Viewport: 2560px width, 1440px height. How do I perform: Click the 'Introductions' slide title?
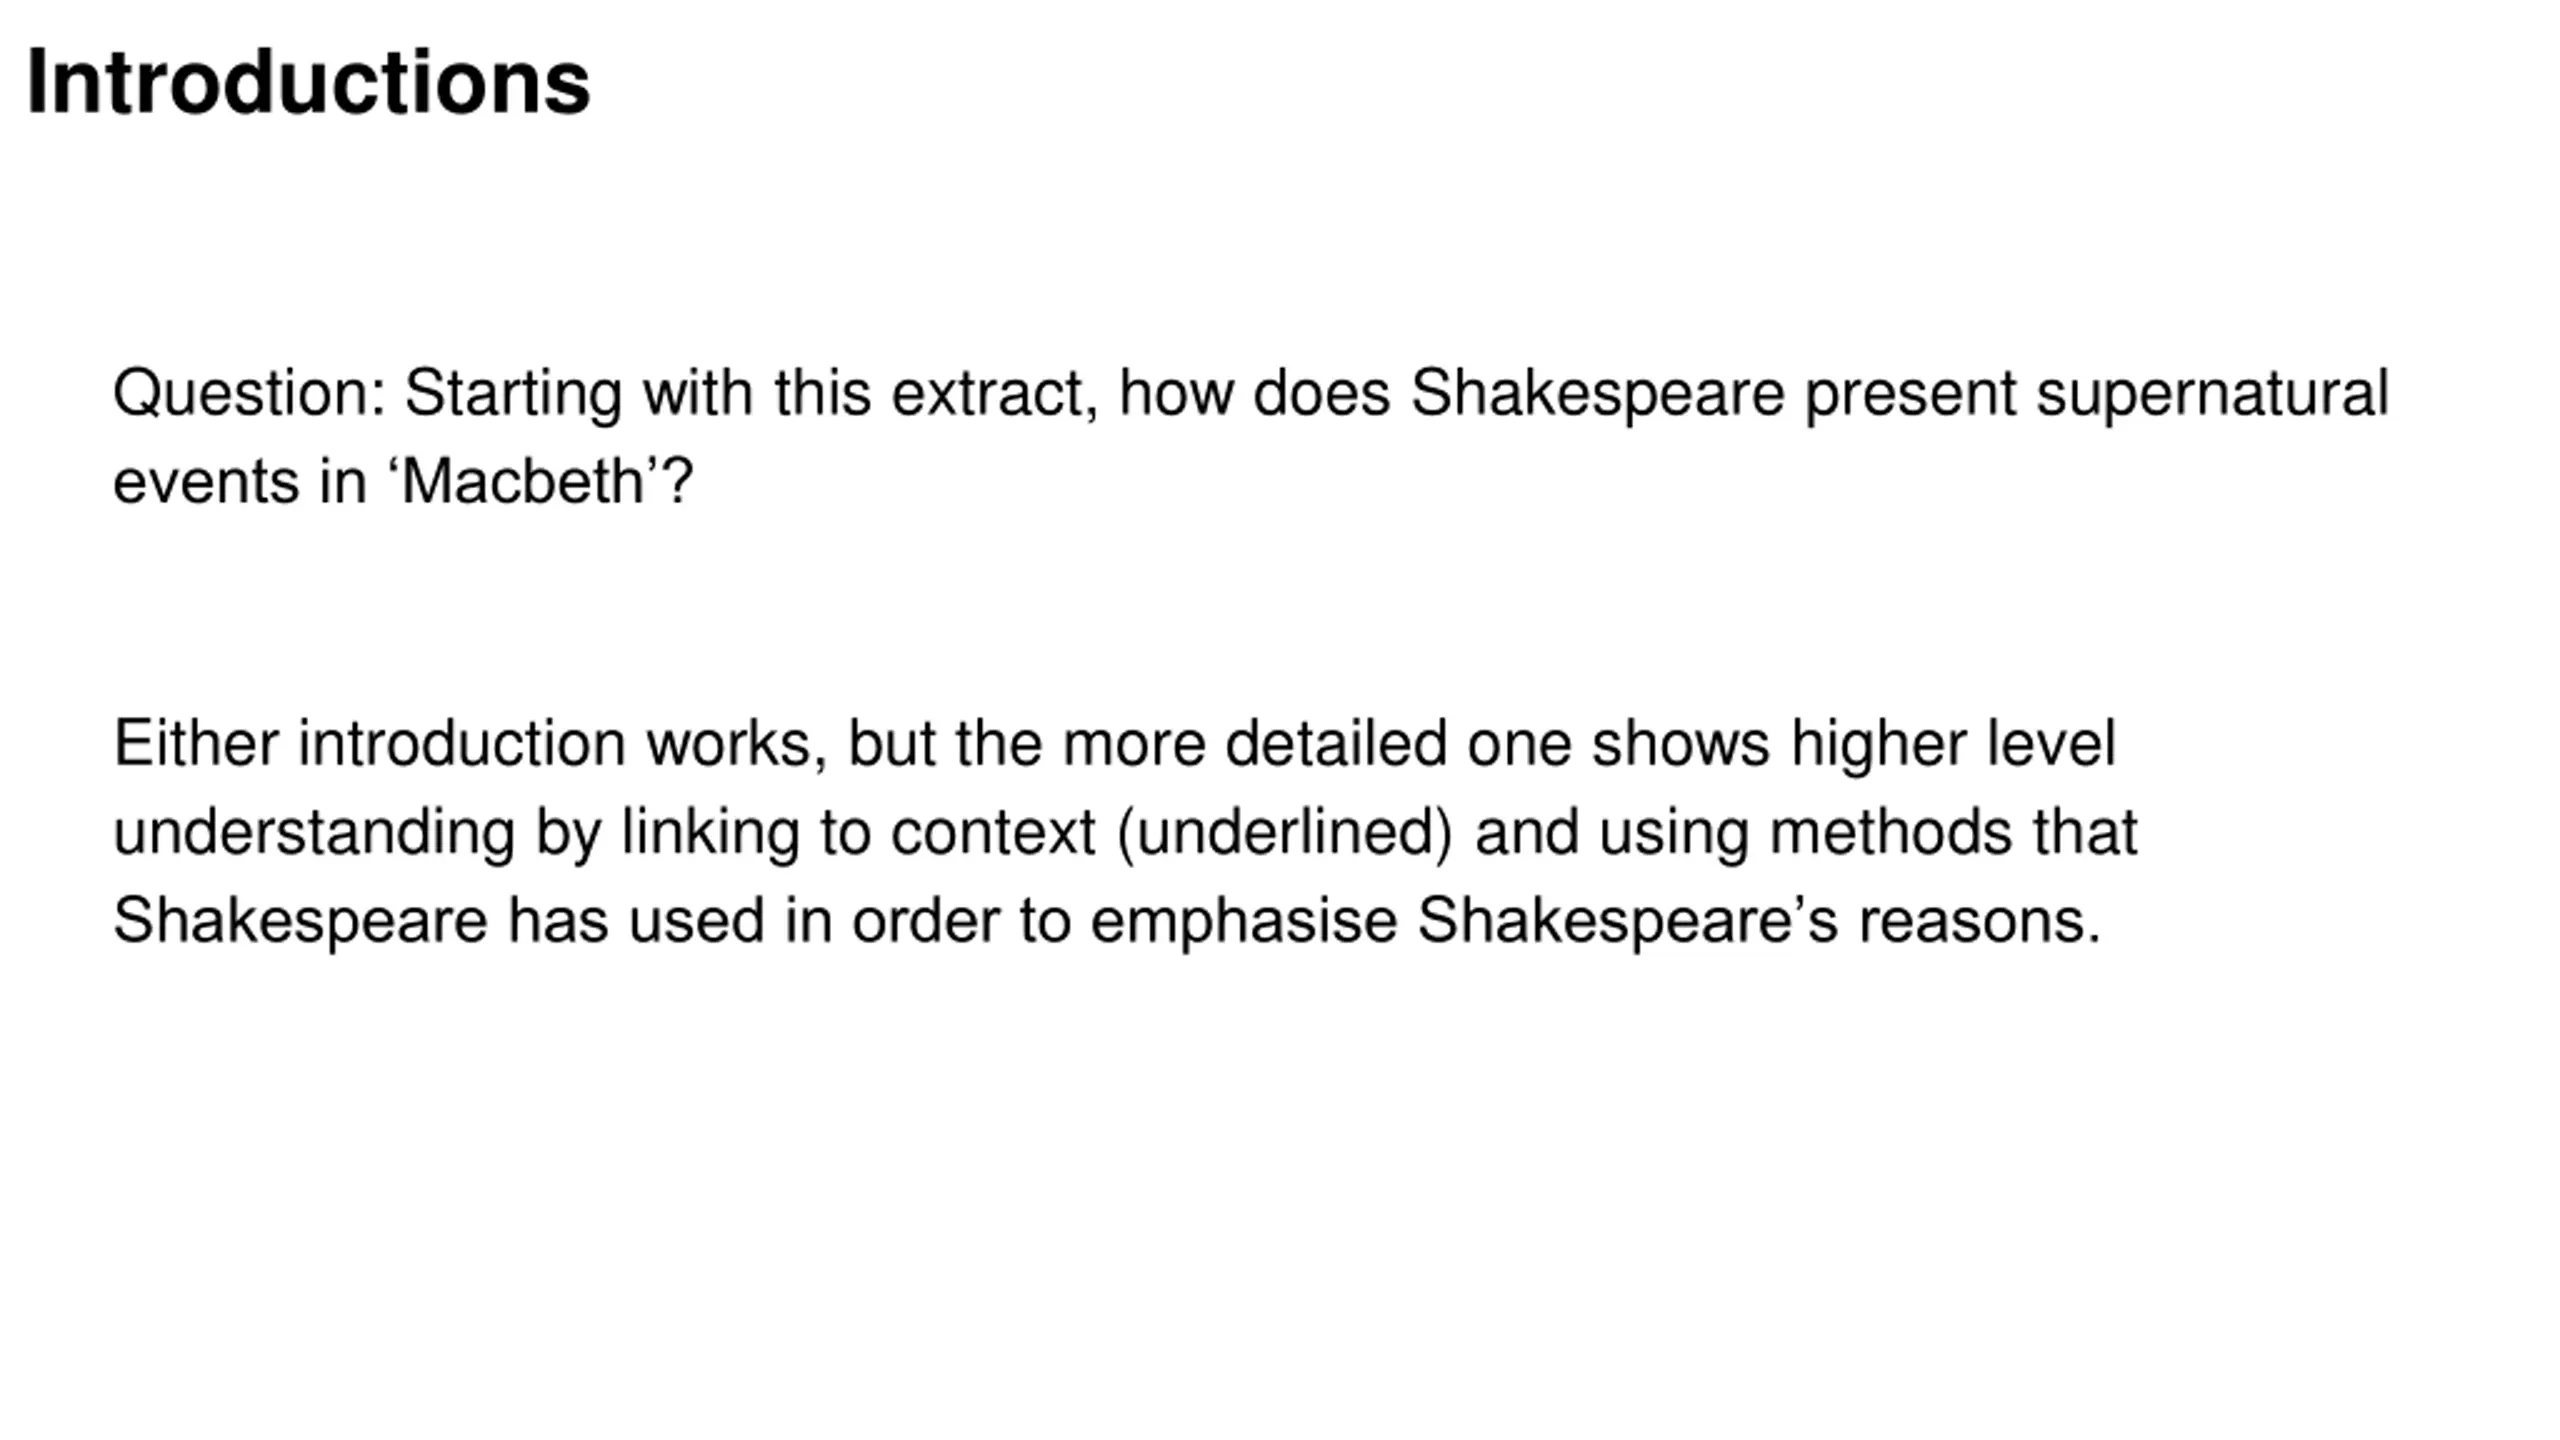tap(308, 83)
